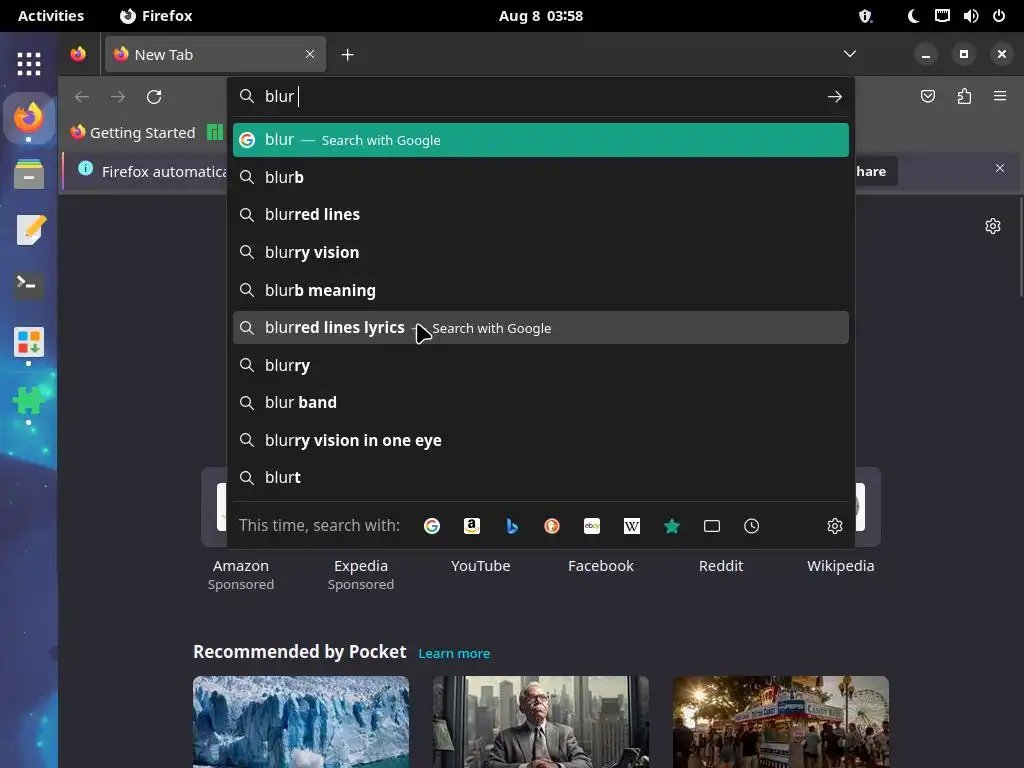Click the page vertical scrollbar
1024x768 pixels.
1020,247
